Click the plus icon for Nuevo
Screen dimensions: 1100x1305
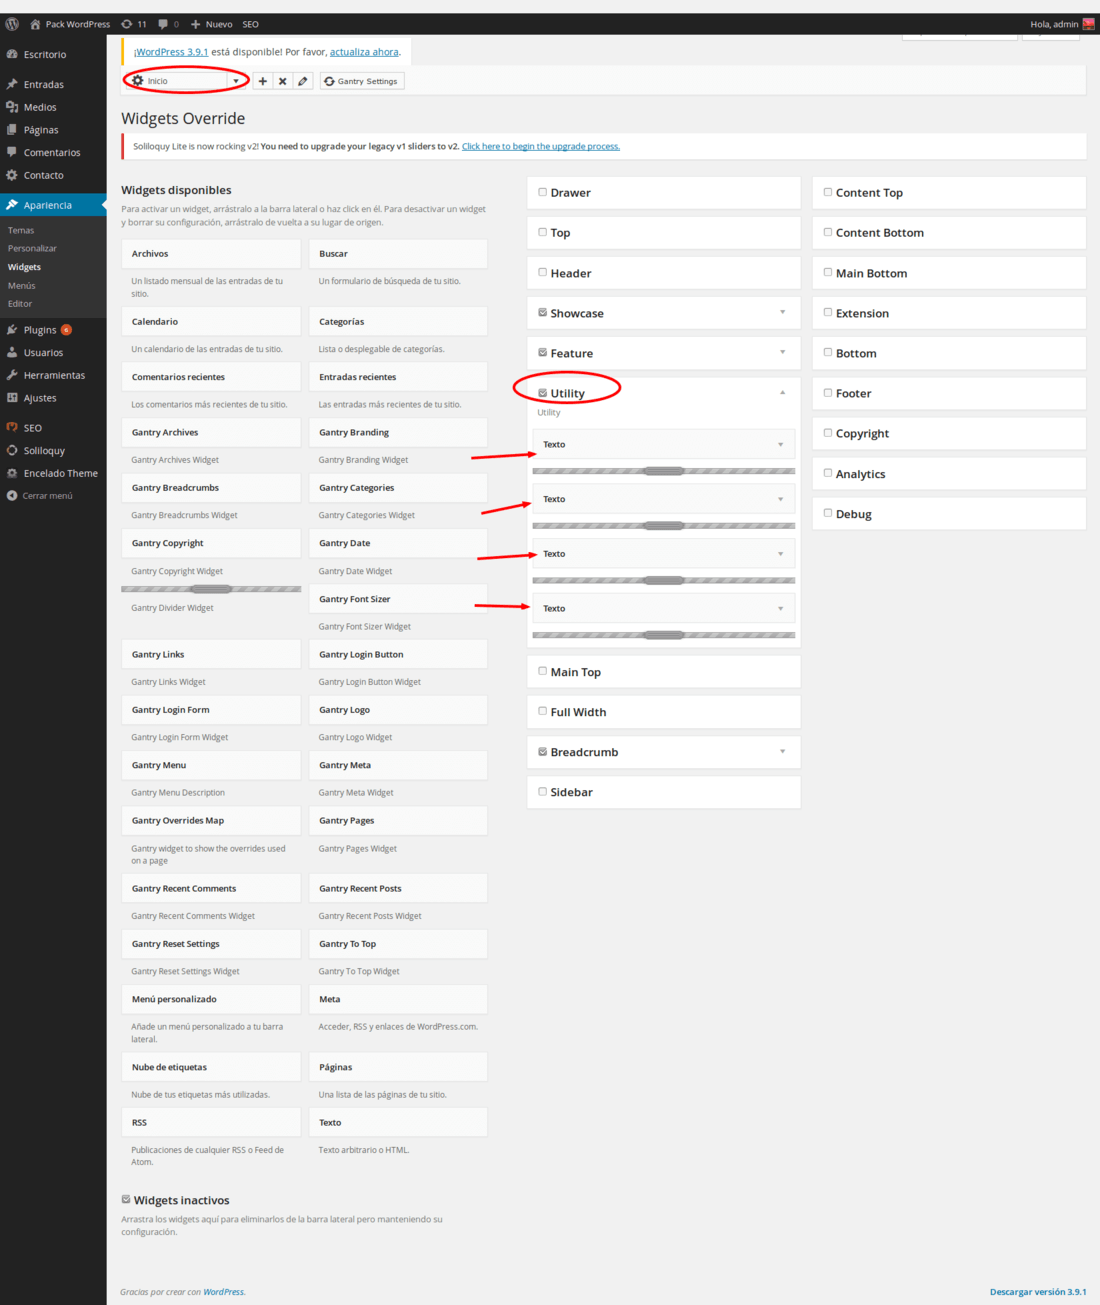coord(196,24)
